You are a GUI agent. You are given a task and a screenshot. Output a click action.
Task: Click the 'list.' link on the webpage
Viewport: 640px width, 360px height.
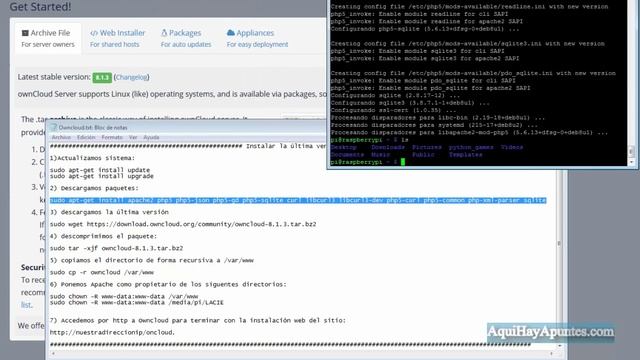pos(27,305)
